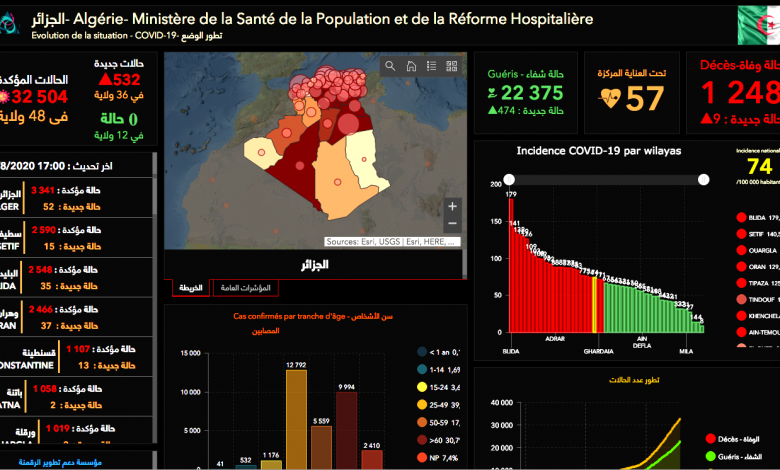The width and height of the screenshot is (780, 470).
Task: Click the 2 410 bar in age chart
Action: [372, 460]
